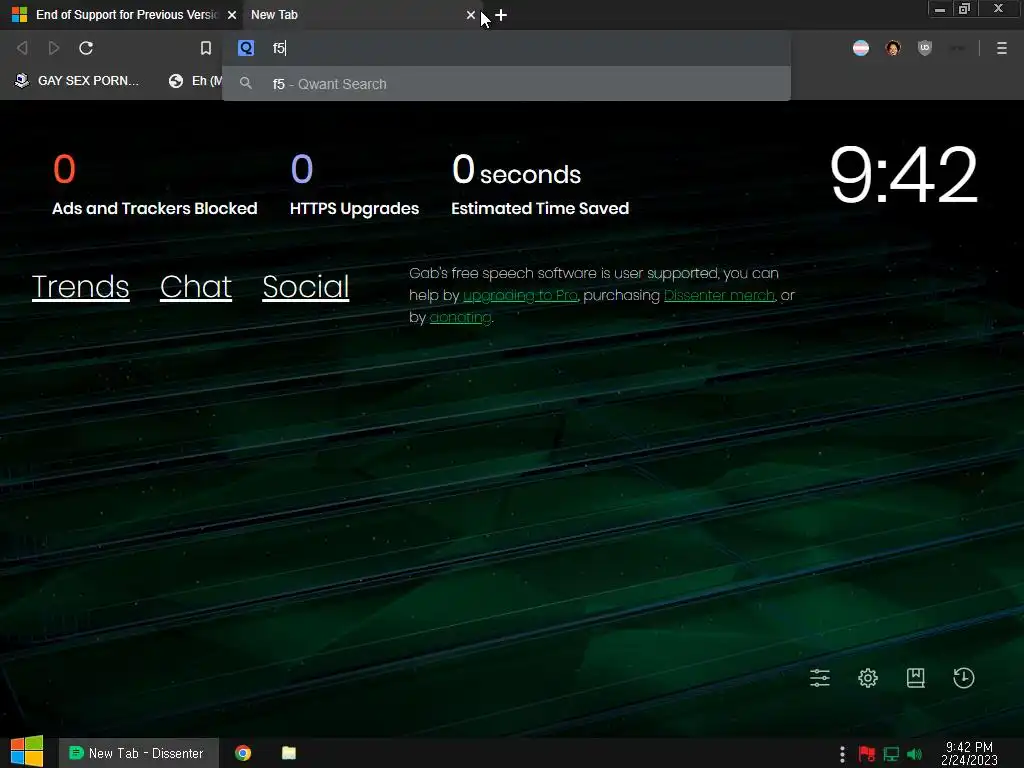This screenshot has width=1024, height=768.
Task: Click the browser back arrow
Action: point(22,48)
